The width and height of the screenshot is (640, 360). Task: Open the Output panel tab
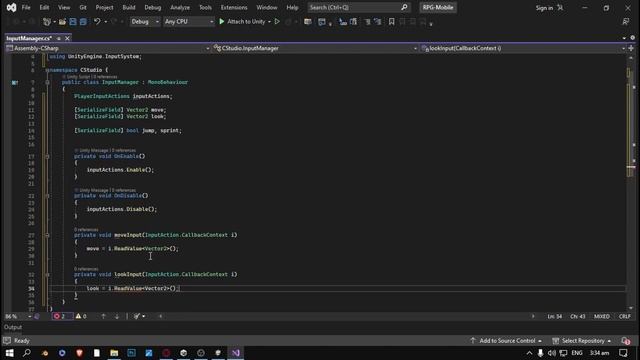13,327
